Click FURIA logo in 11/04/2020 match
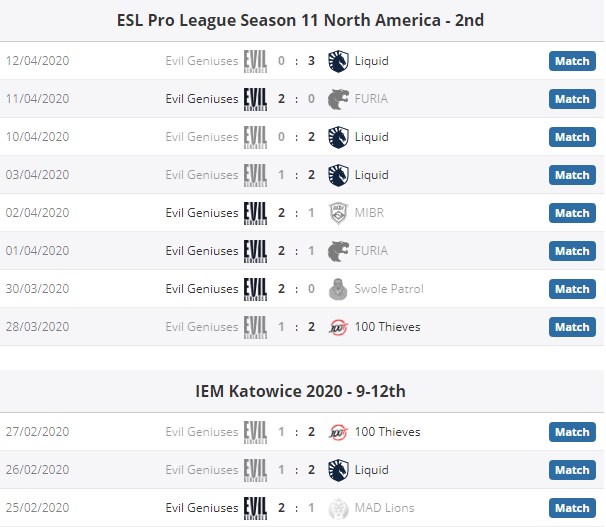Viewport: 606px width, 527px height. pos(339,99)
